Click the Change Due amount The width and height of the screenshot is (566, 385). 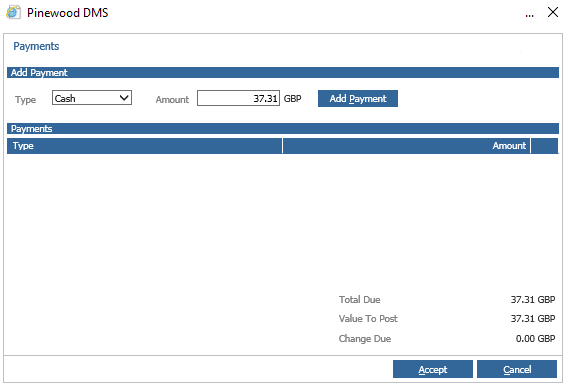point(535,338)
